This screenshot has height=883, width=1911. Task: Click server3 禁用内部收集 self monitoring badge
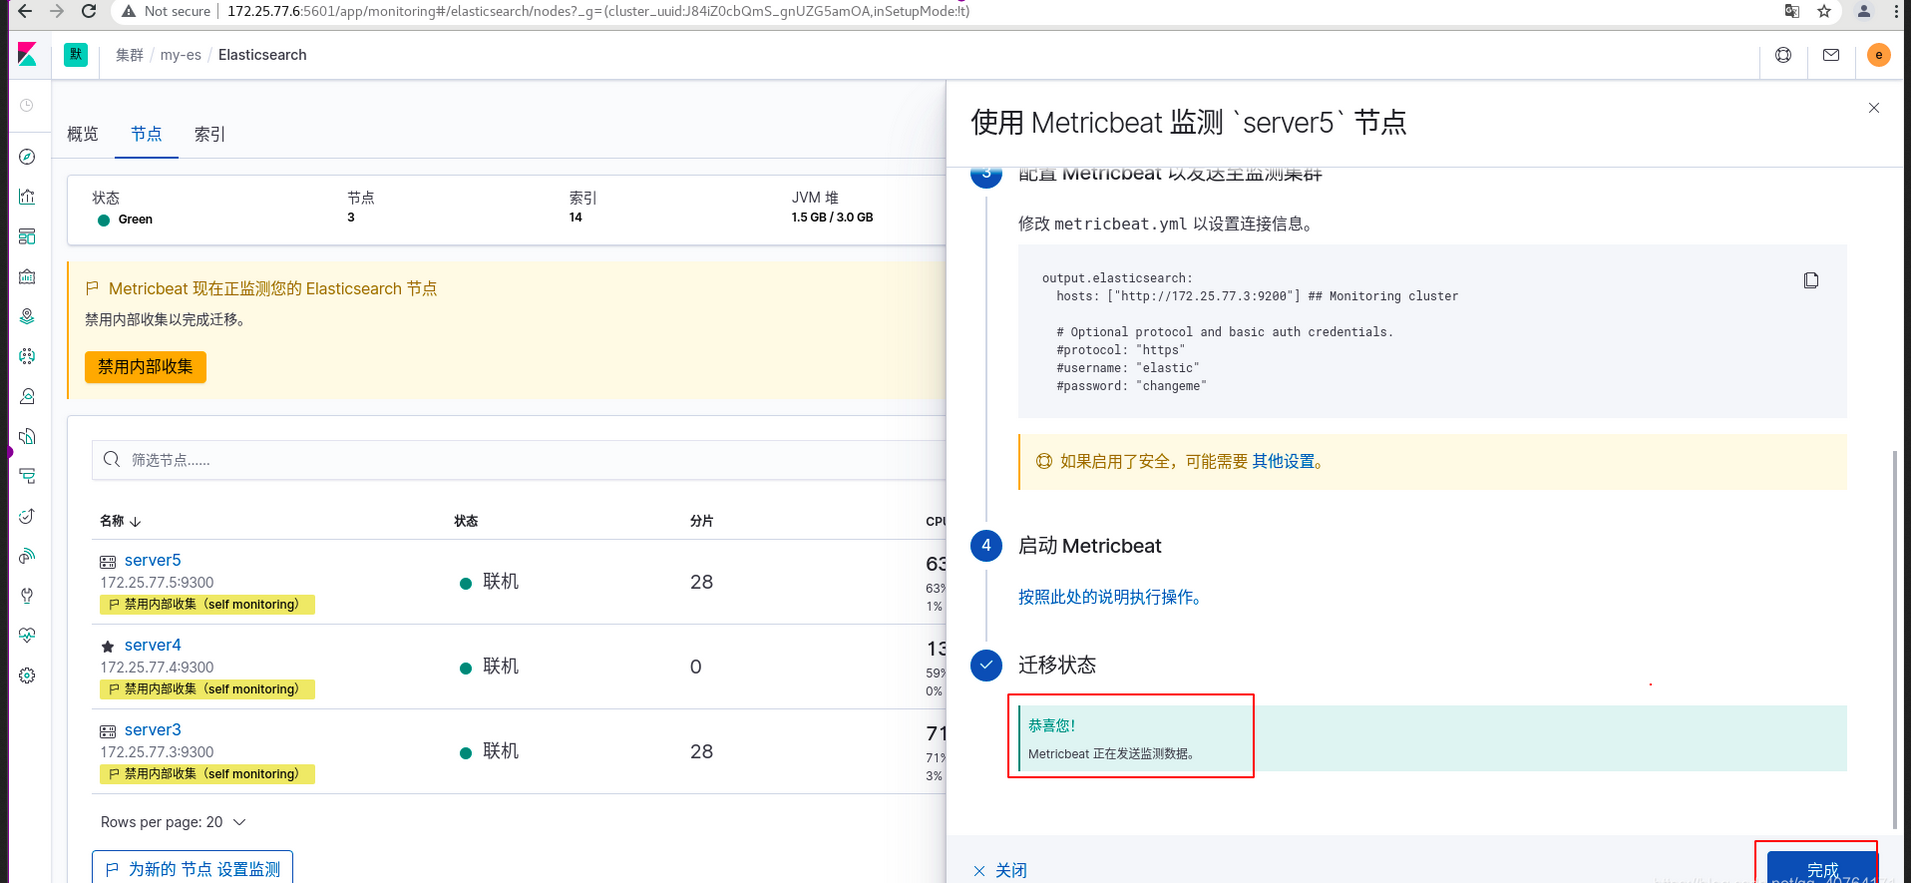coord(207,774)
